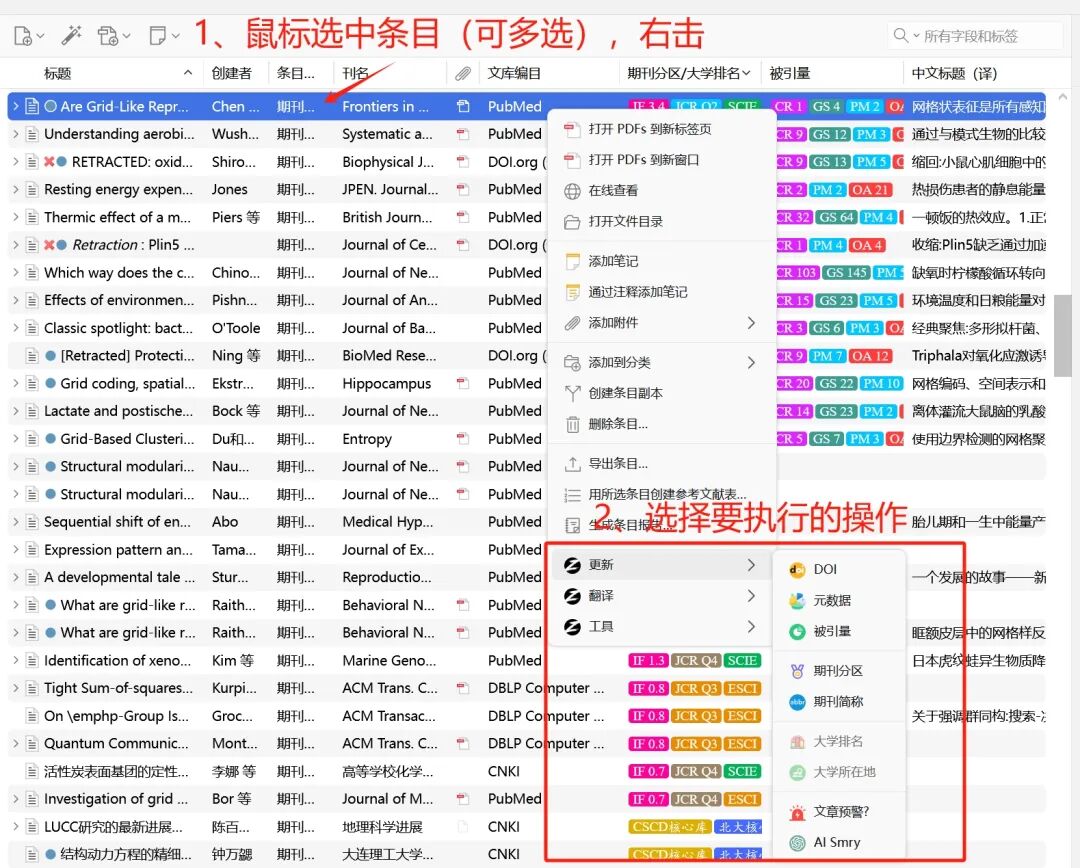
Task: Click 导出条目 in context menu
Action: point(618,464)
